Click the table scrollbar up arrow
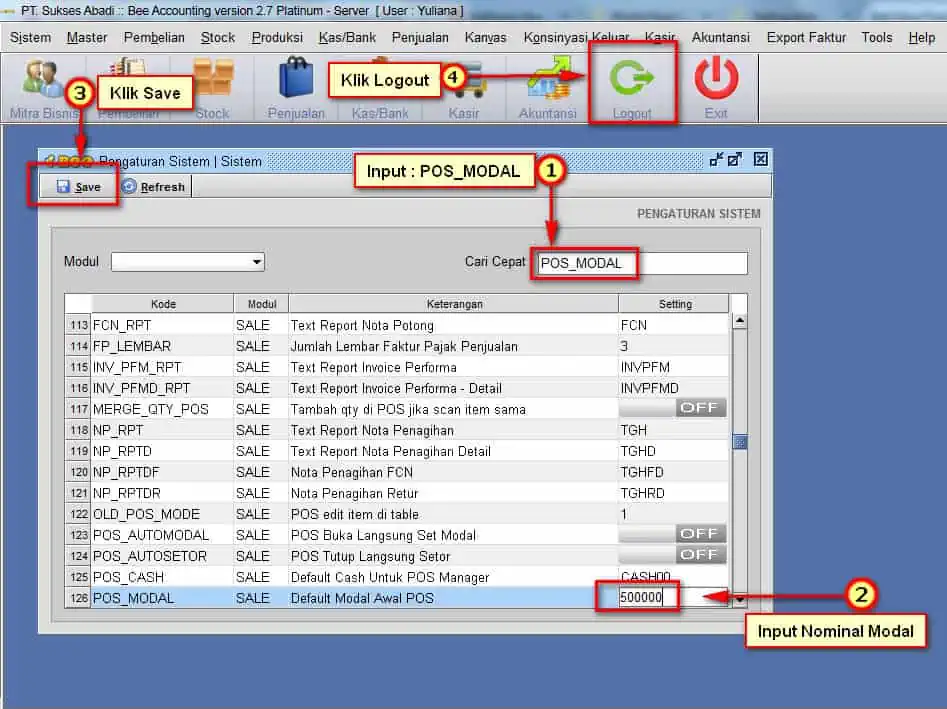The width and height of the screenshot is (947, 709). 739,321
